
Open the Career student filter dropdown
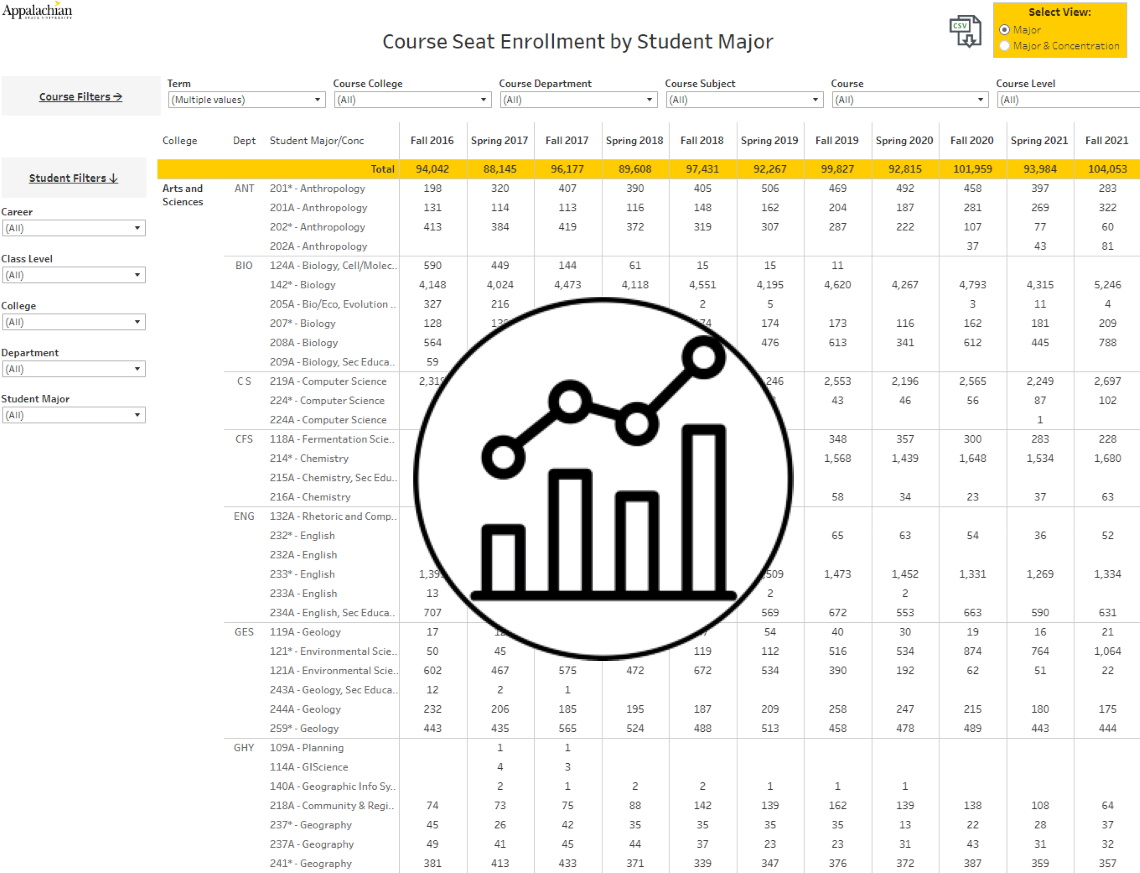(73, 228)
